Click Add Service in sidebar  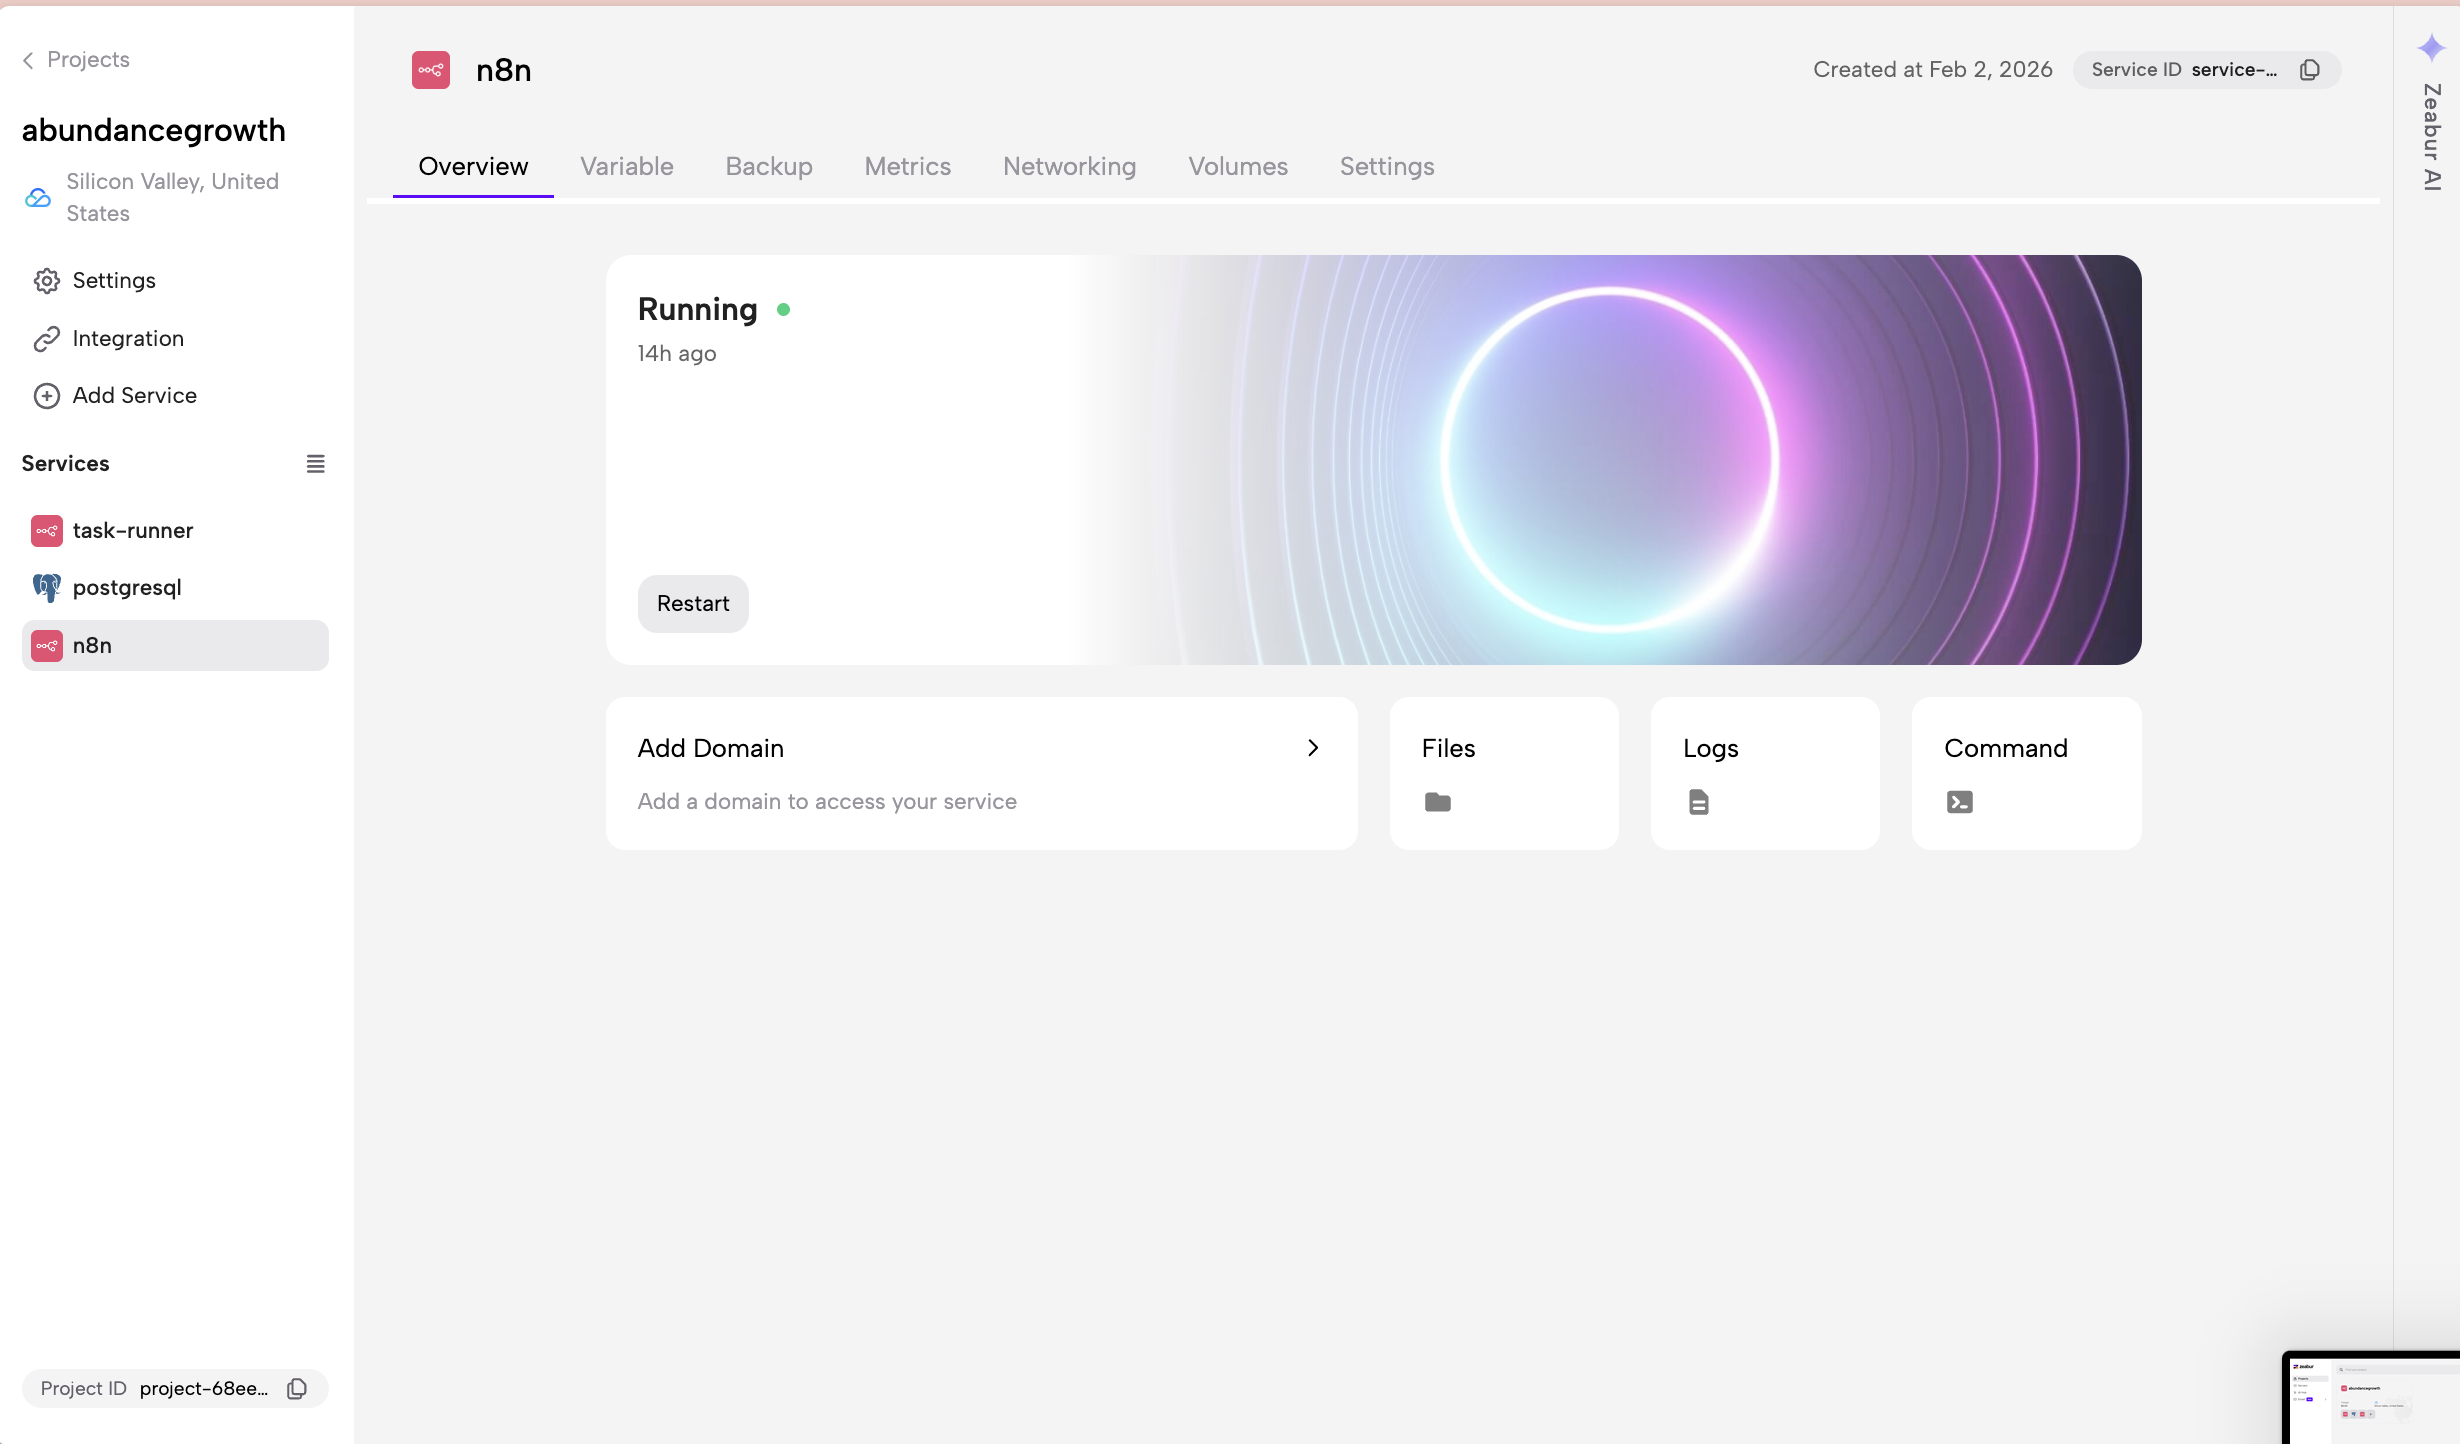(134, 396)
